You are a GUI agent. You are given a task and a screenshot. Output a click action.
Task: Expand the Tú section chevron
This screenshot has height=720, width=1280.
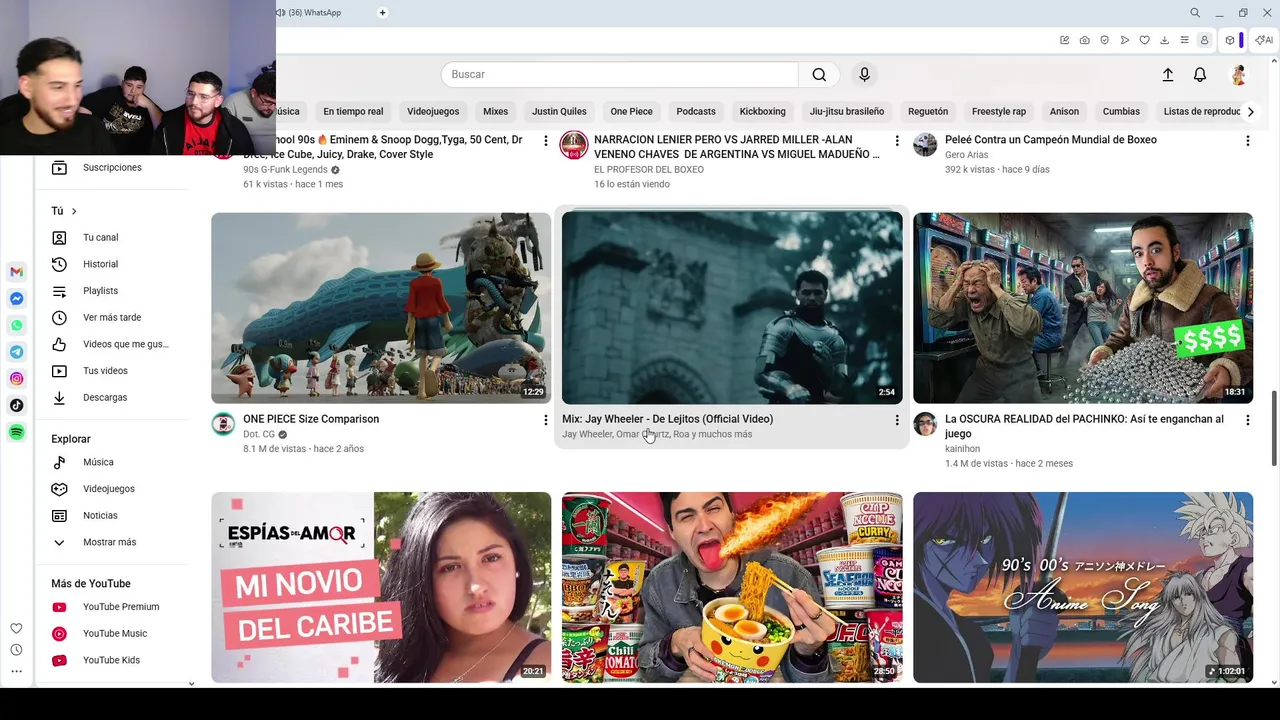pyautogui.click(x=73, y=211)
